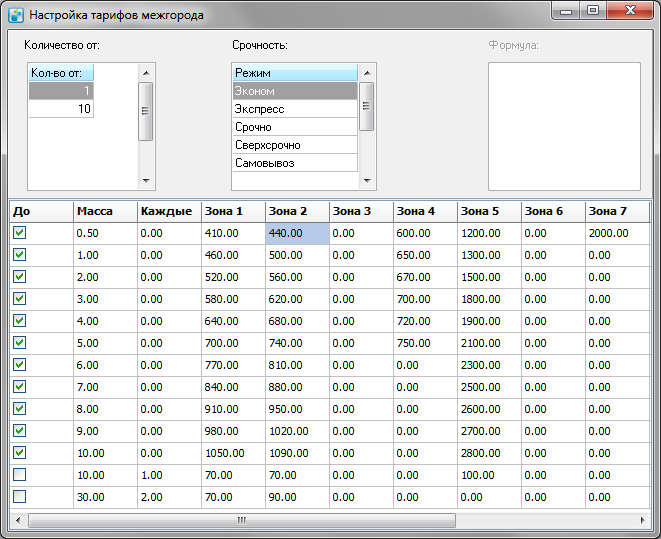The height and width of the screenshot is (539, 661).
Task: Click the 410.00 cell in Зона 1
Action: 233,233
